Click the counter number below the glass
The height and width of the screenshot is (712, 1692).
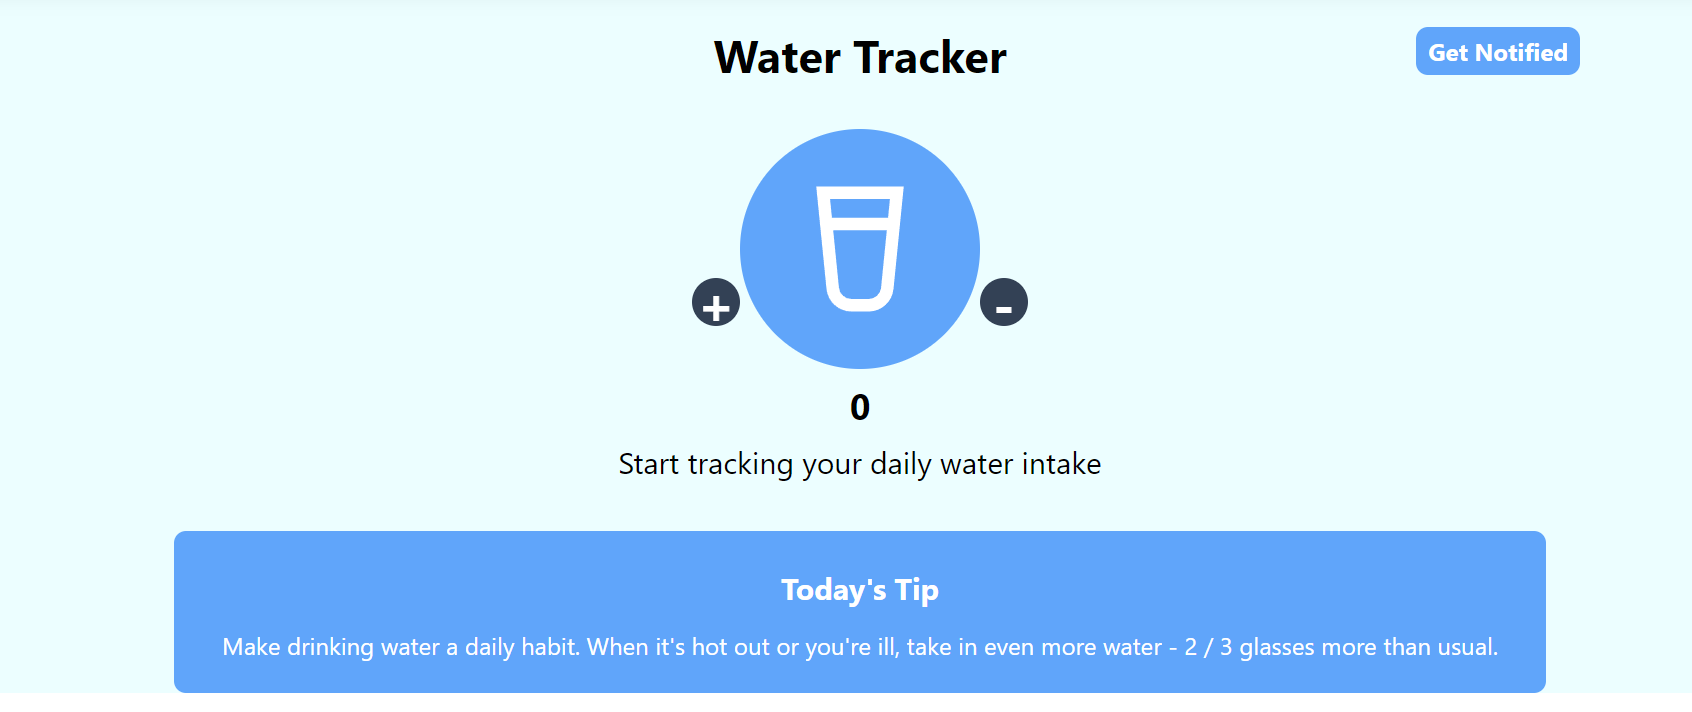(860, 407)
